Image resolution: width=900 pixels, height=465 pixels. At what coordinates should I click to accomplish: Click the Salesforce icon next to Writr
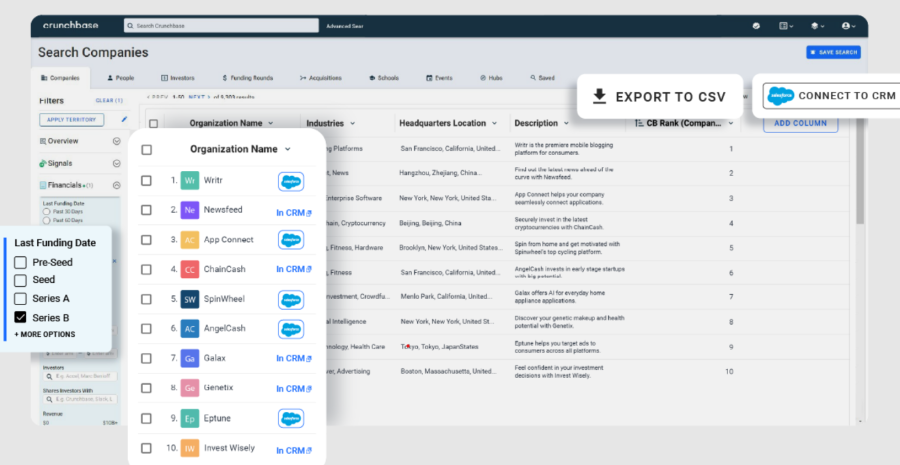pyautogui.click(x=291, y=181)
